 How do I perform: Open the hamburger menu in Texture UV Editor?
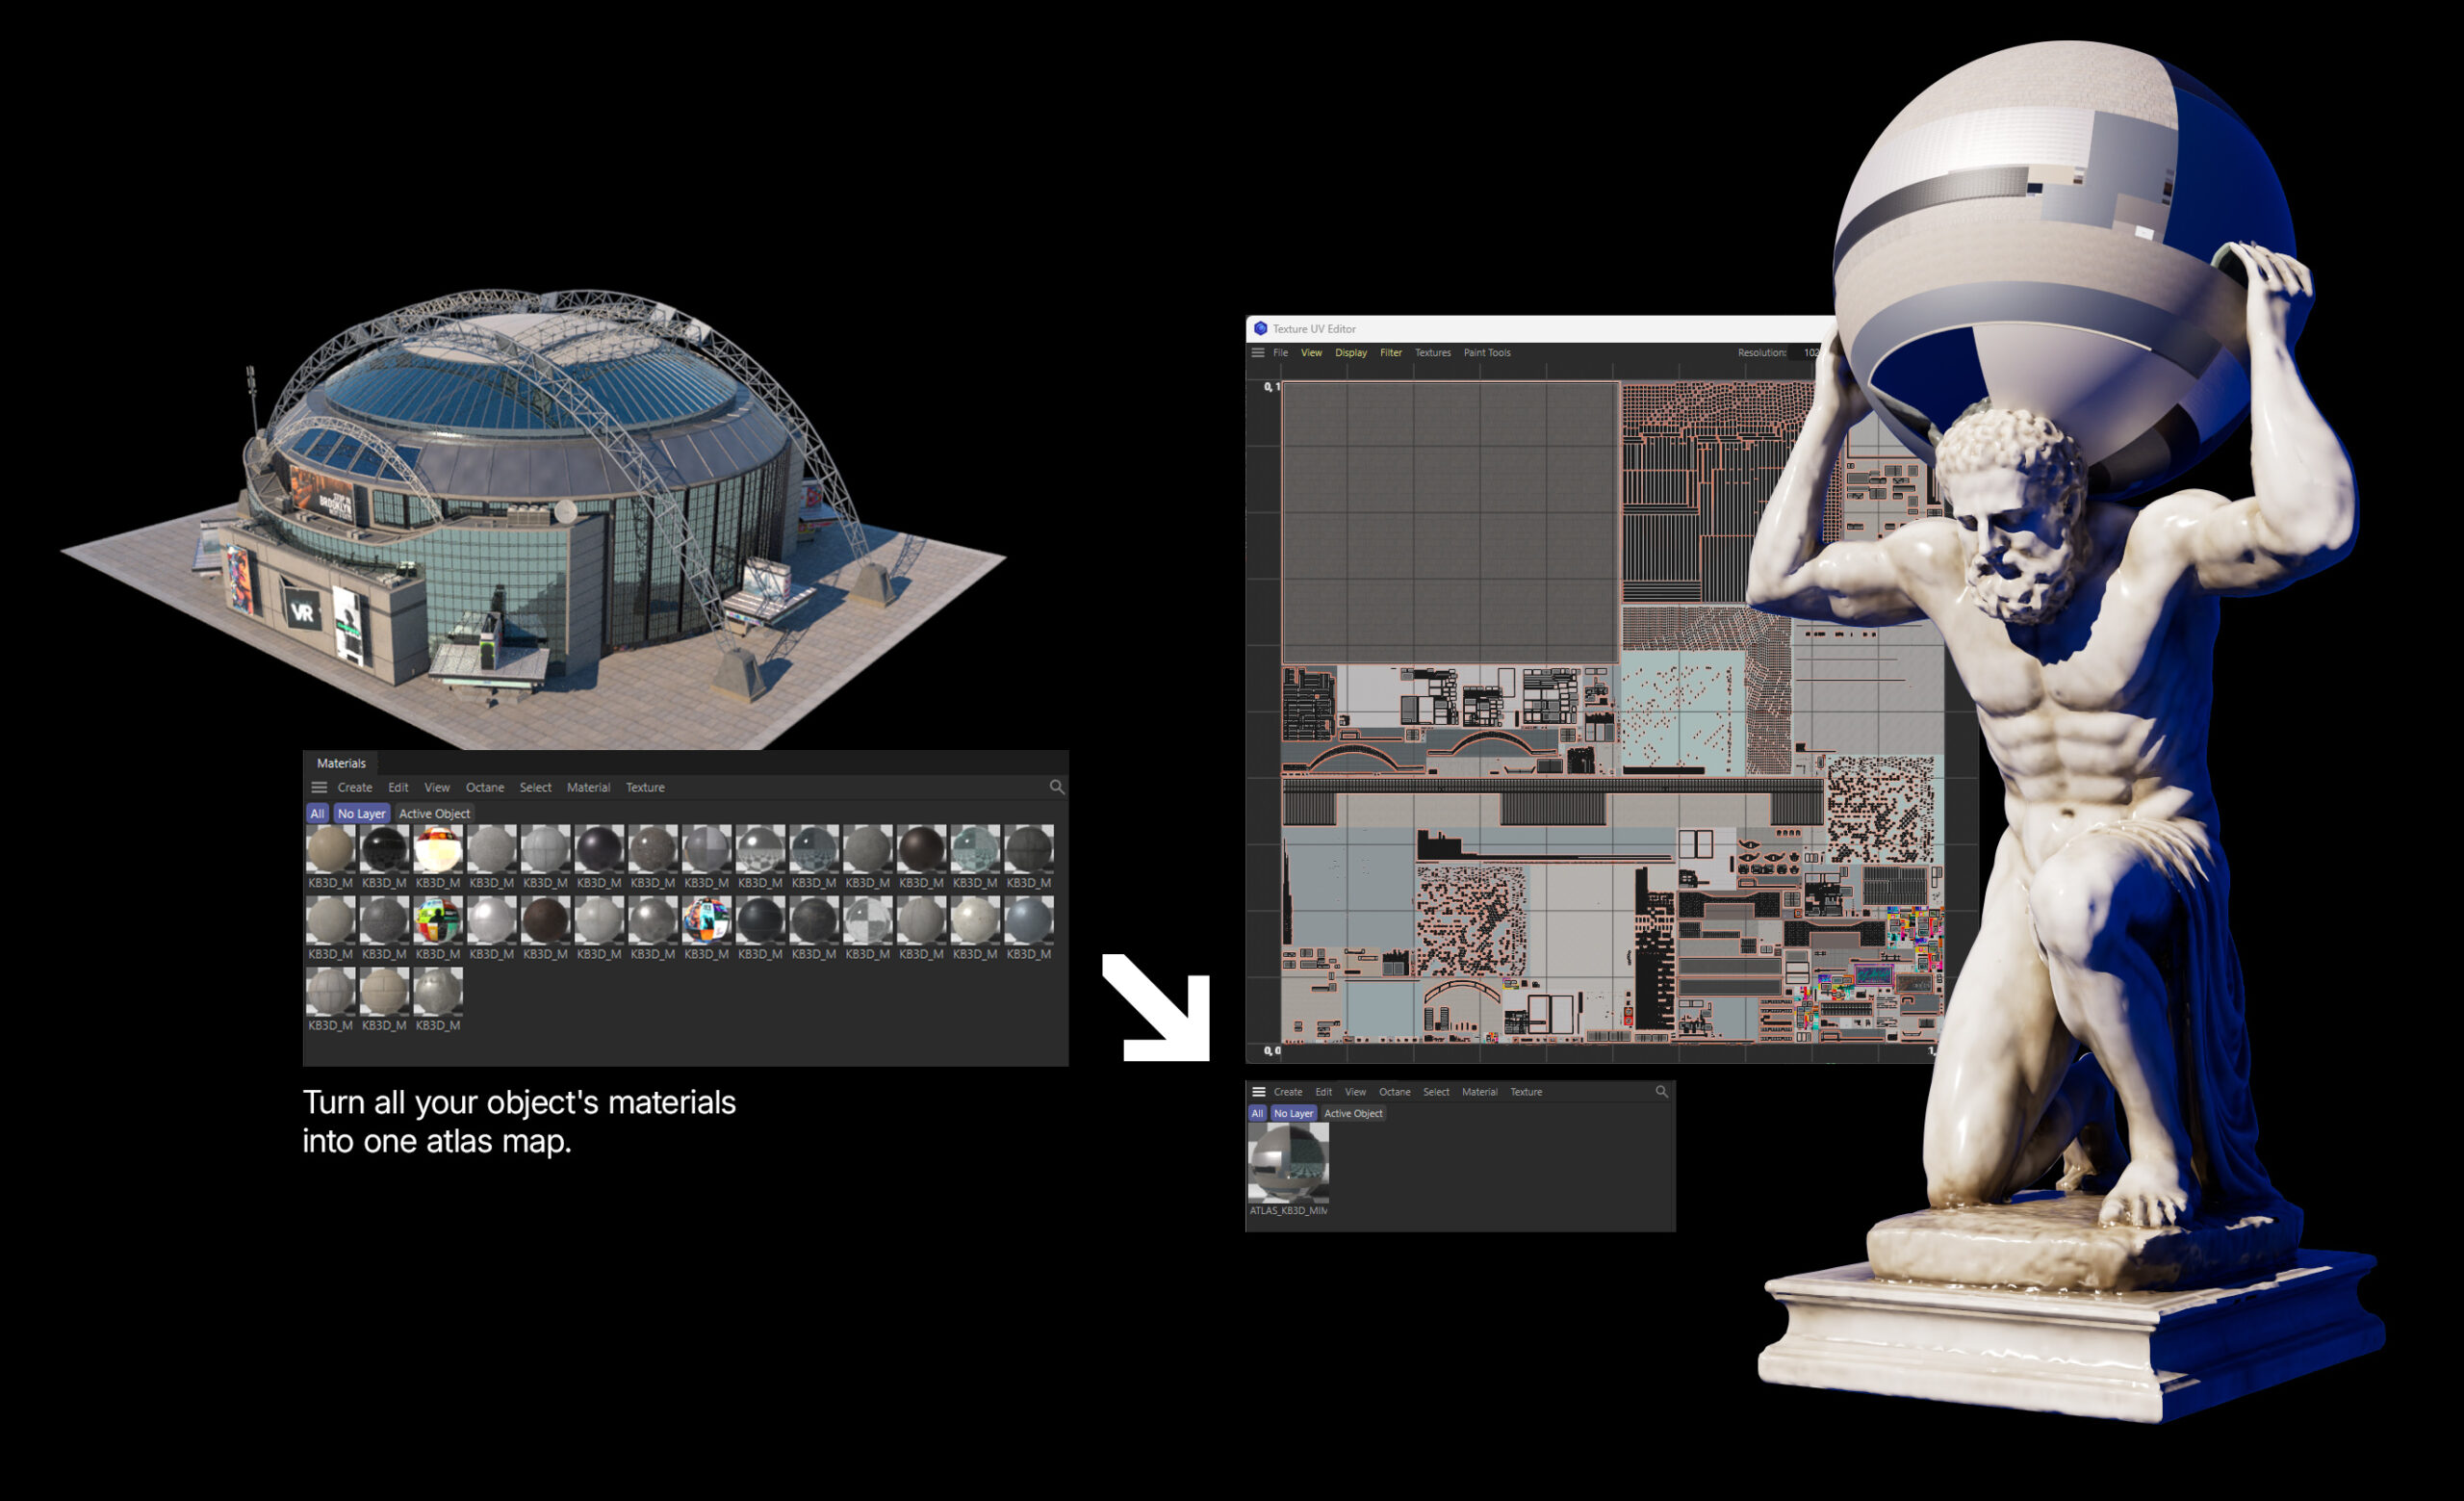click(x=1258, y=352)
